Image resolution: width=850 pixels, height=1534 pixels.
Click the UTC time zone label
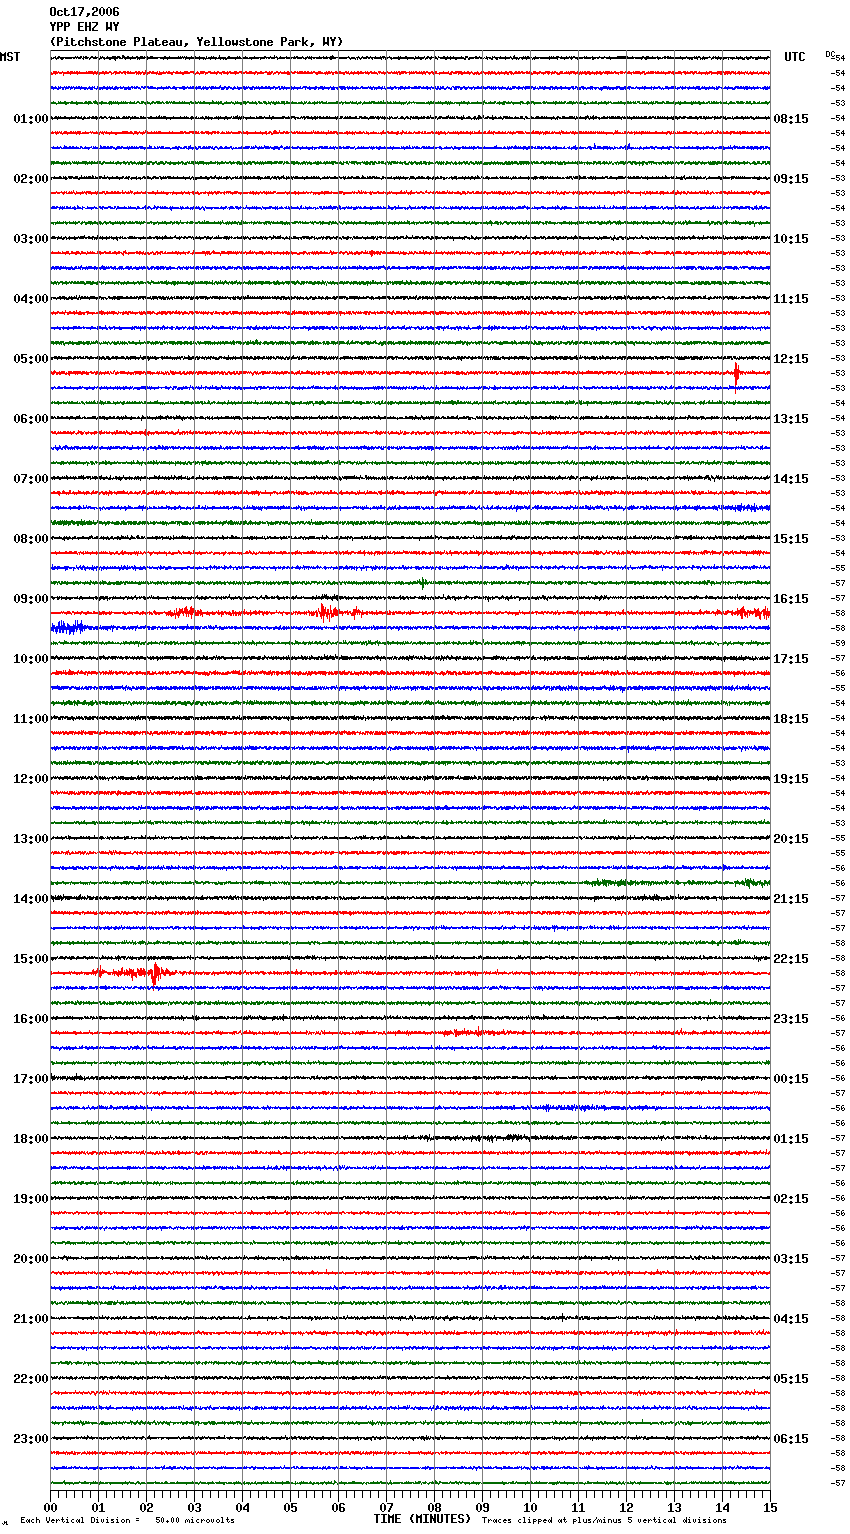coord(795,57)
